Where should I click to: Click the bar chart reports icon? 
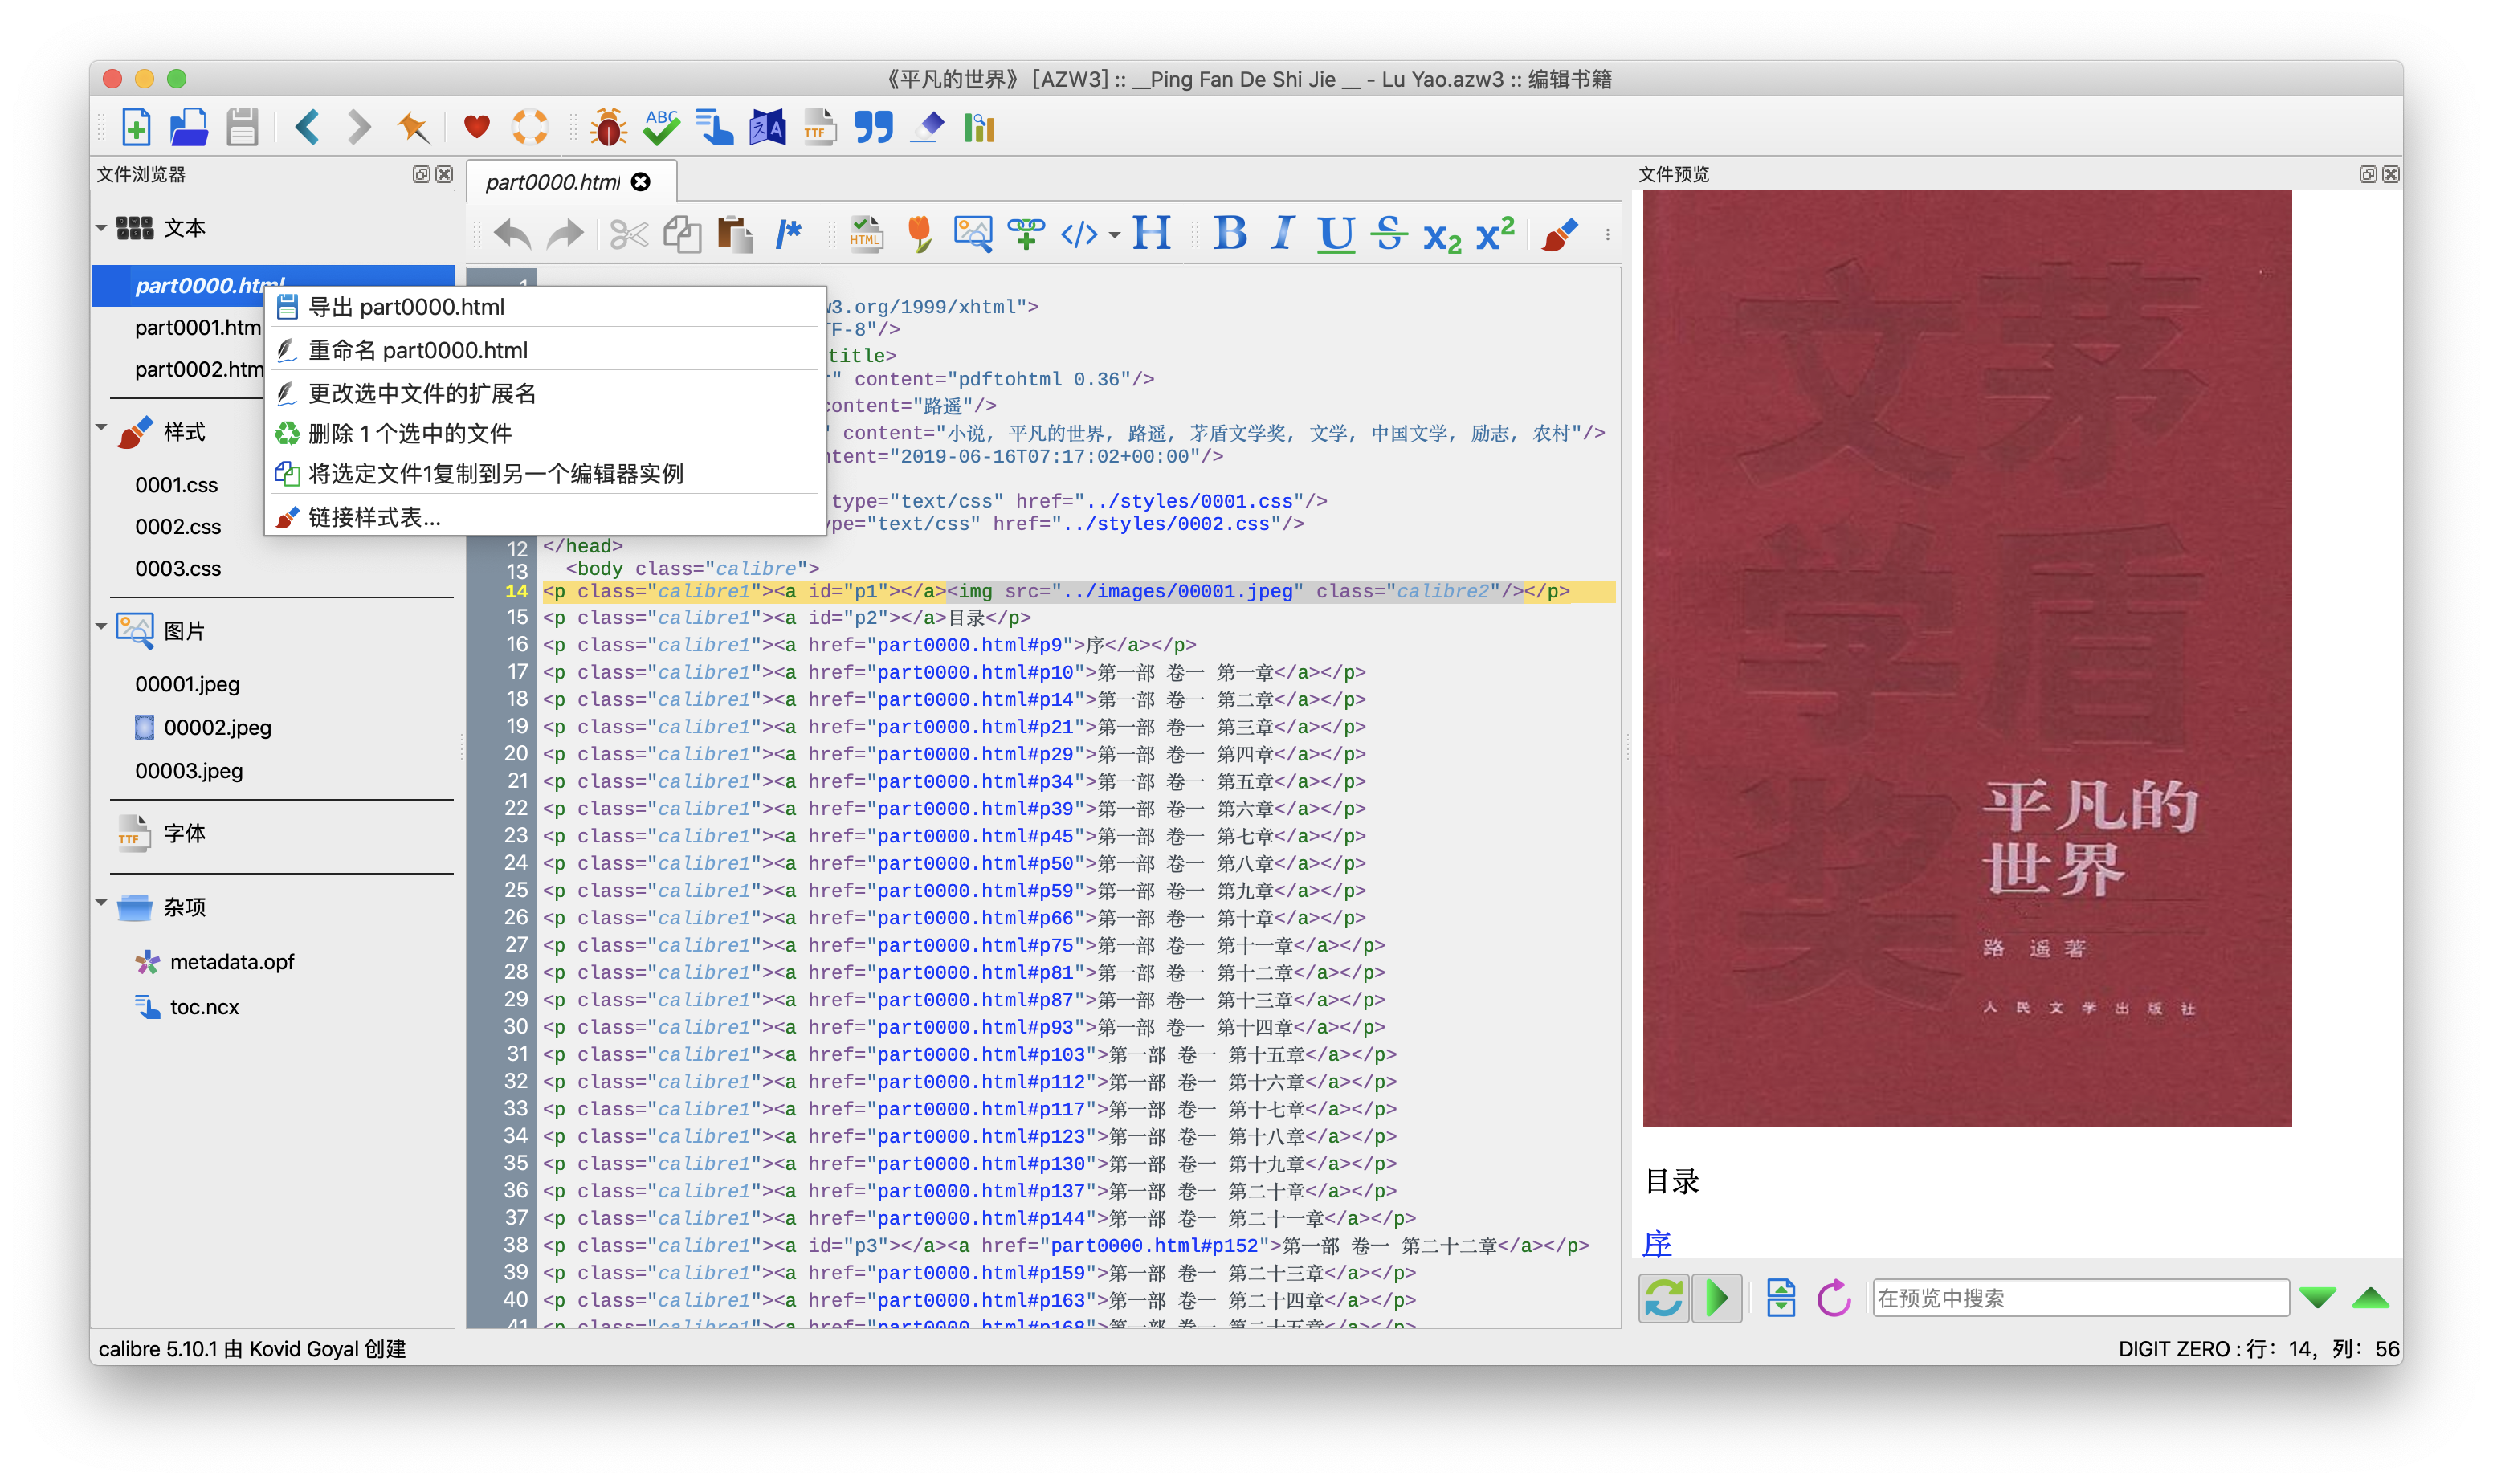click(979, 127)
